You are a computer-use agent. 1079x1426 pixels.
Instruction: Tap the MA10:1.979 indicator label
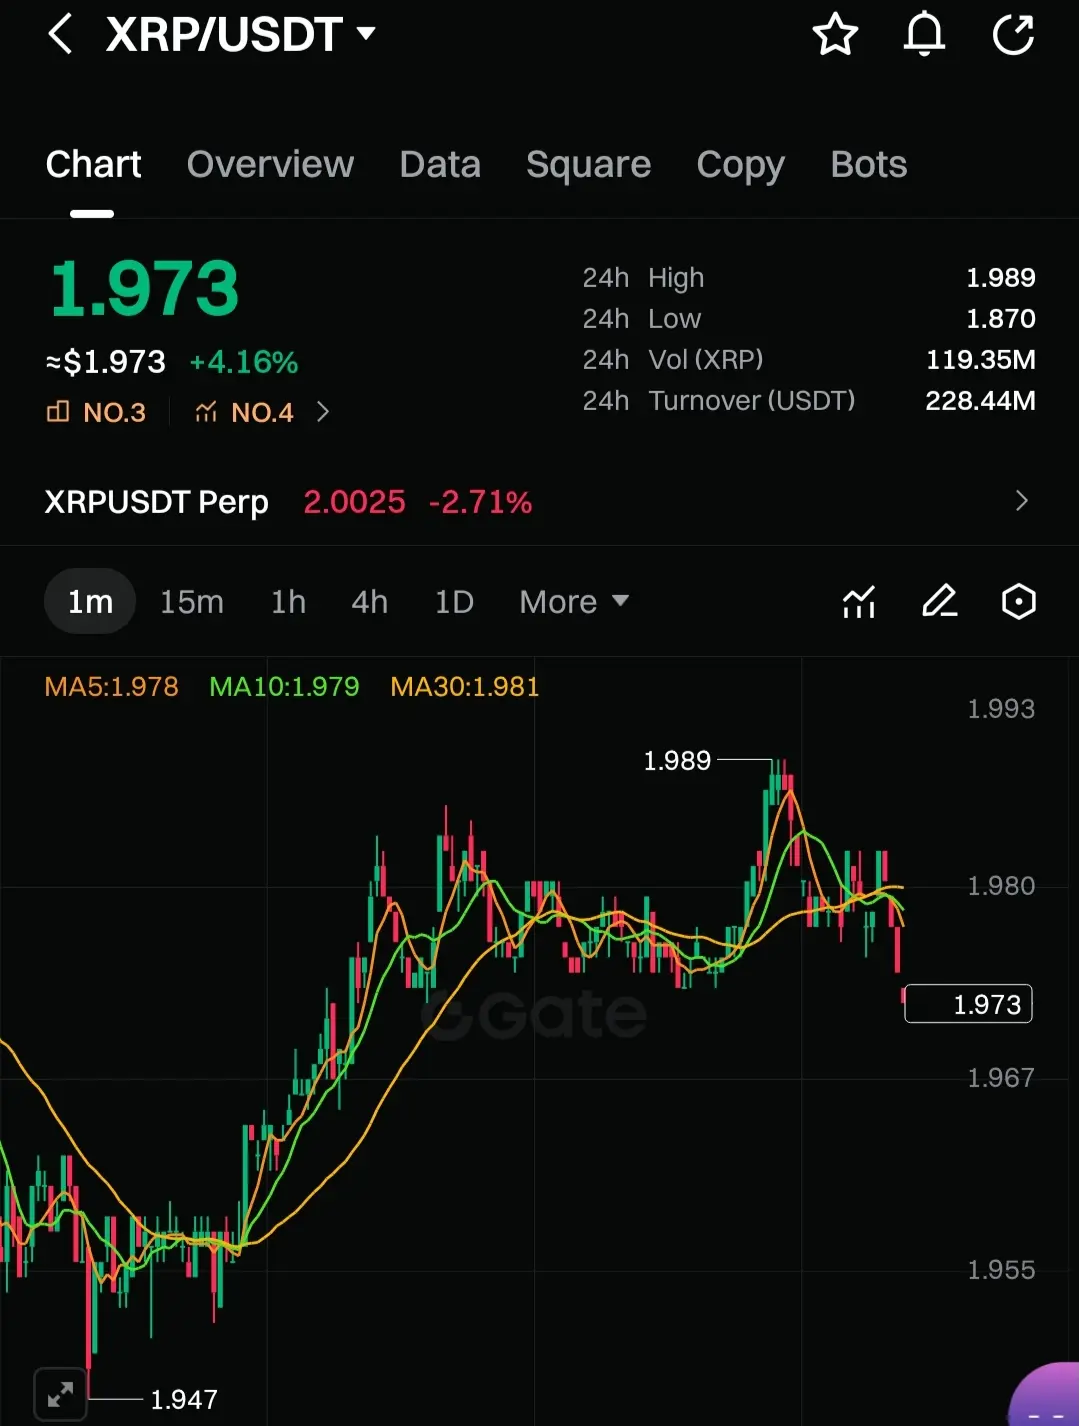coord(284,687)
